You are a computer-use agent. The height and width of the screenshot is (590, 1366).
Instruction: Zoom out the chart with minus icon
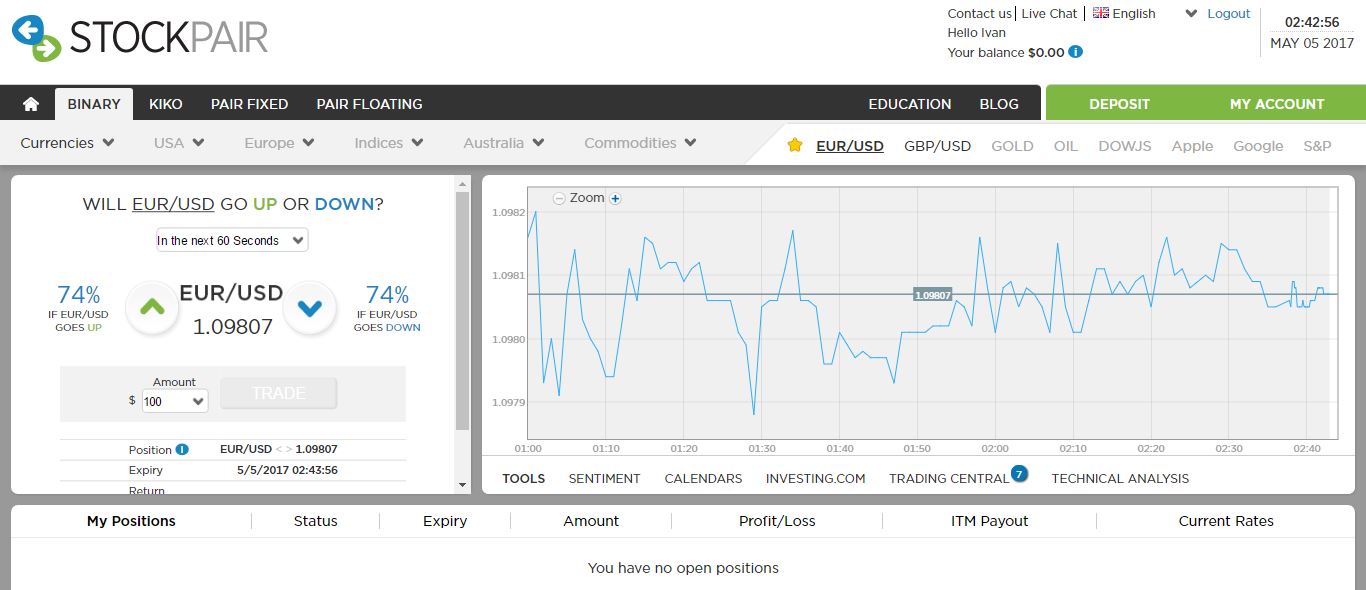(x=559, y=199)
